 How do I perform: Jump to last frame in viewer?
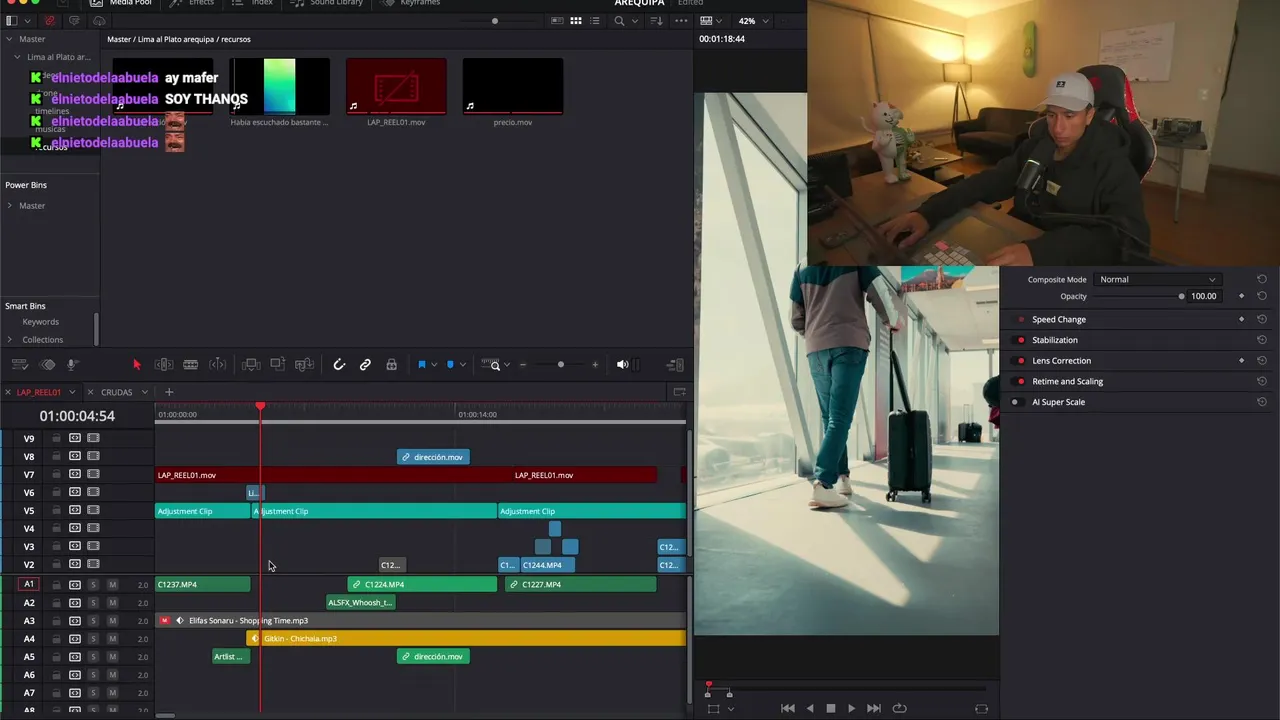[874, 708]
